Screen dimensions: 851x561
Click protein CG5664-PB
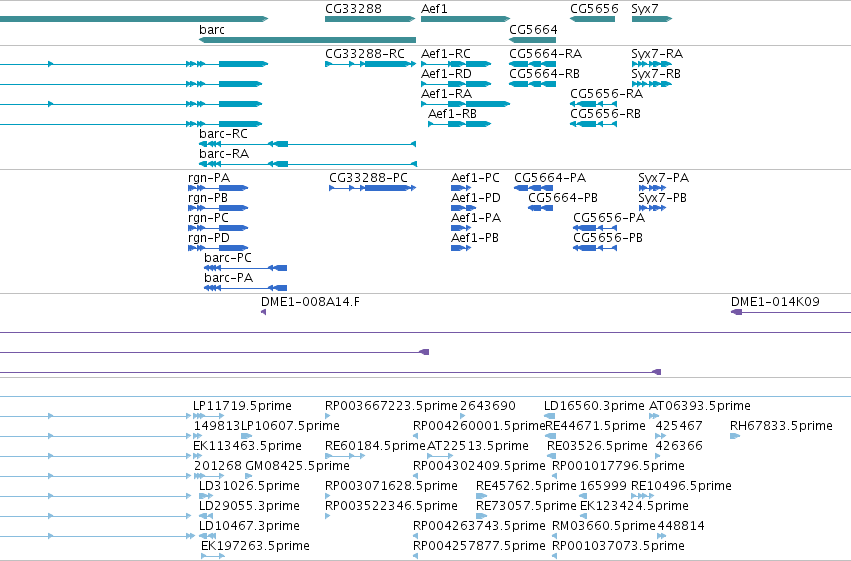coord(541,208)
